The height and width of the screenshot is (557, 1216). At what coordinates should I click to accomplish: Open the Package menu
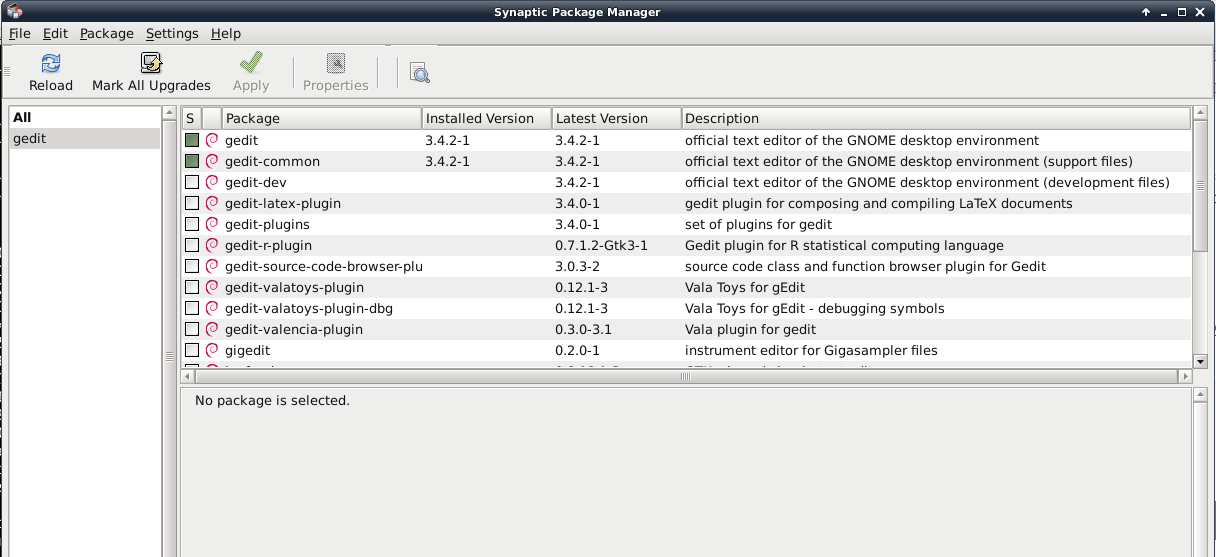pos(106,33)
